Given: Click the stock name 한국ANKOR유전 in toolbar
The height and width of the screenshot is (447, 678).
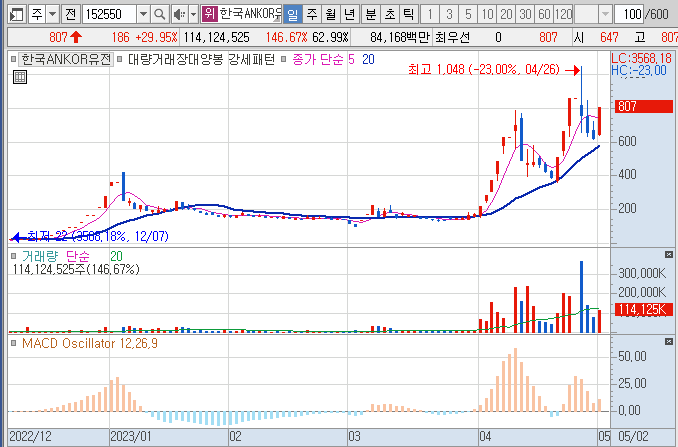Looking at the screenshot, I should (x=250, y=14).
